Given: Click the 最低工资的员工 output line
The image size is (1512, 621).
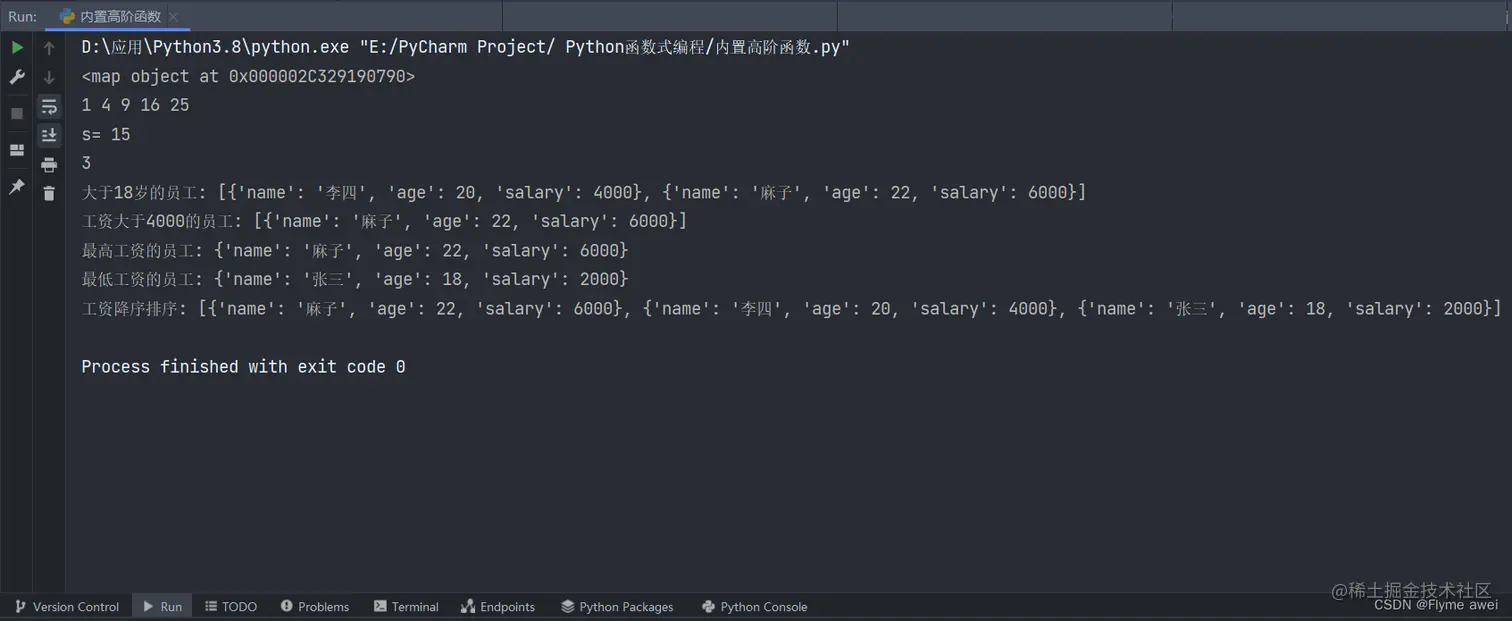Looking at the screenshot, I should click(x=355, y=279).
